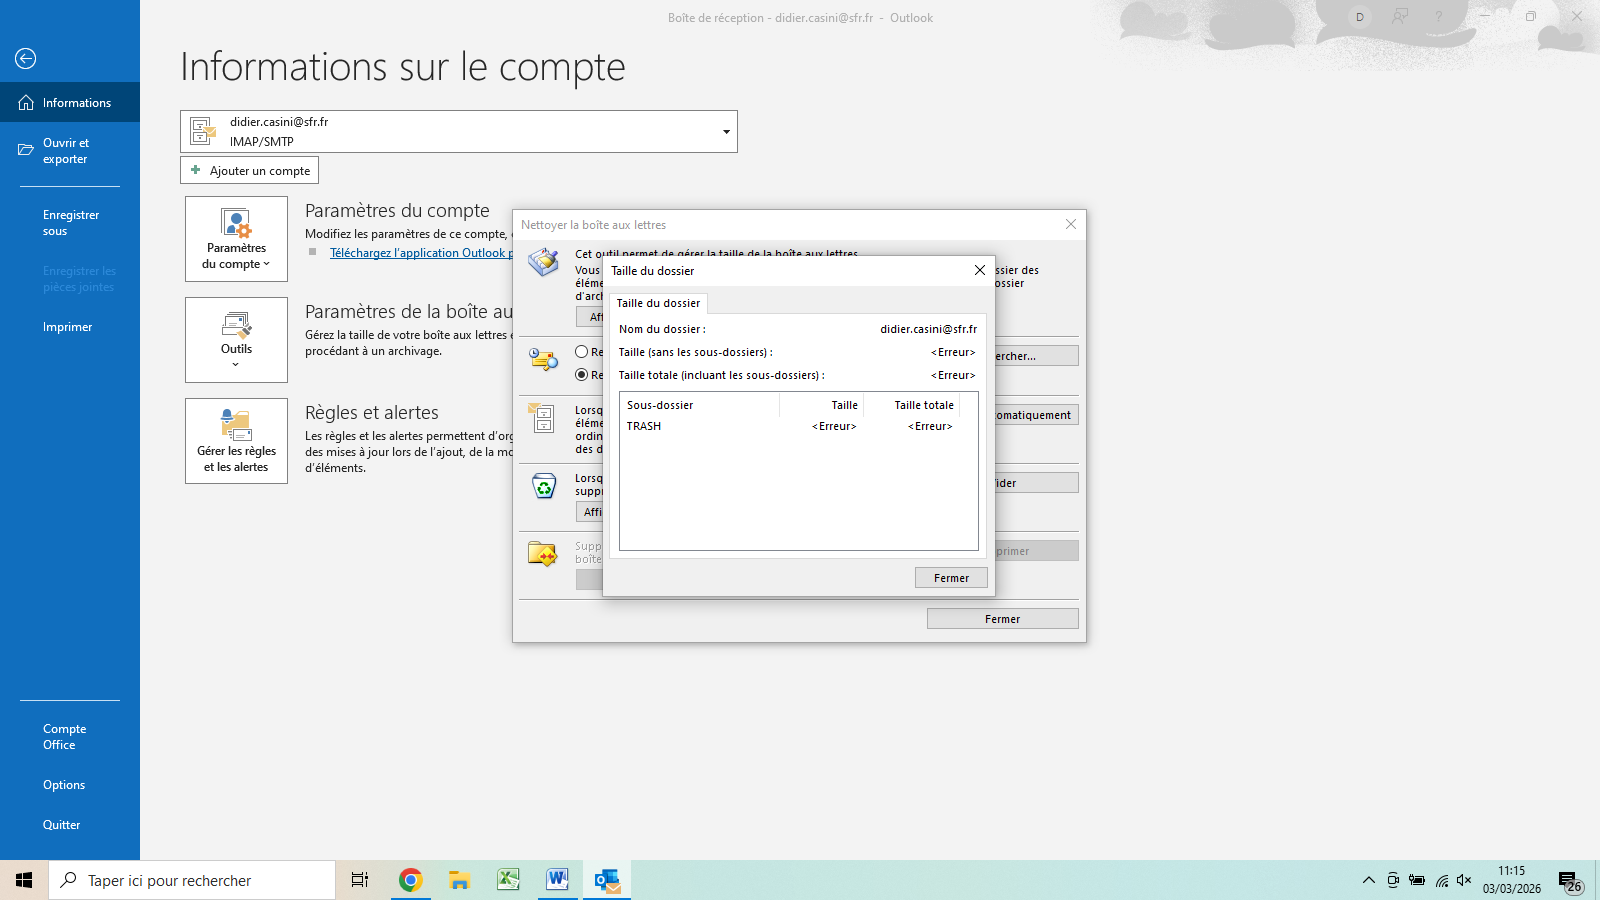Open Outlook Options from the sidebar
This screenshot has width=1600, height=900.
point(70,785)
